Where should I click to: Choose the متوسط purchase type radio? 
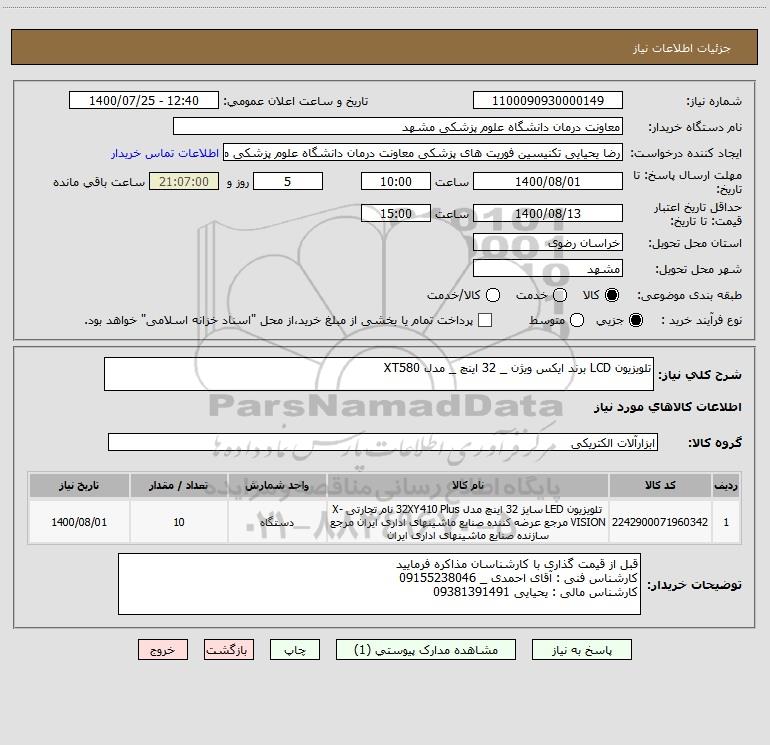click(577, 320)
